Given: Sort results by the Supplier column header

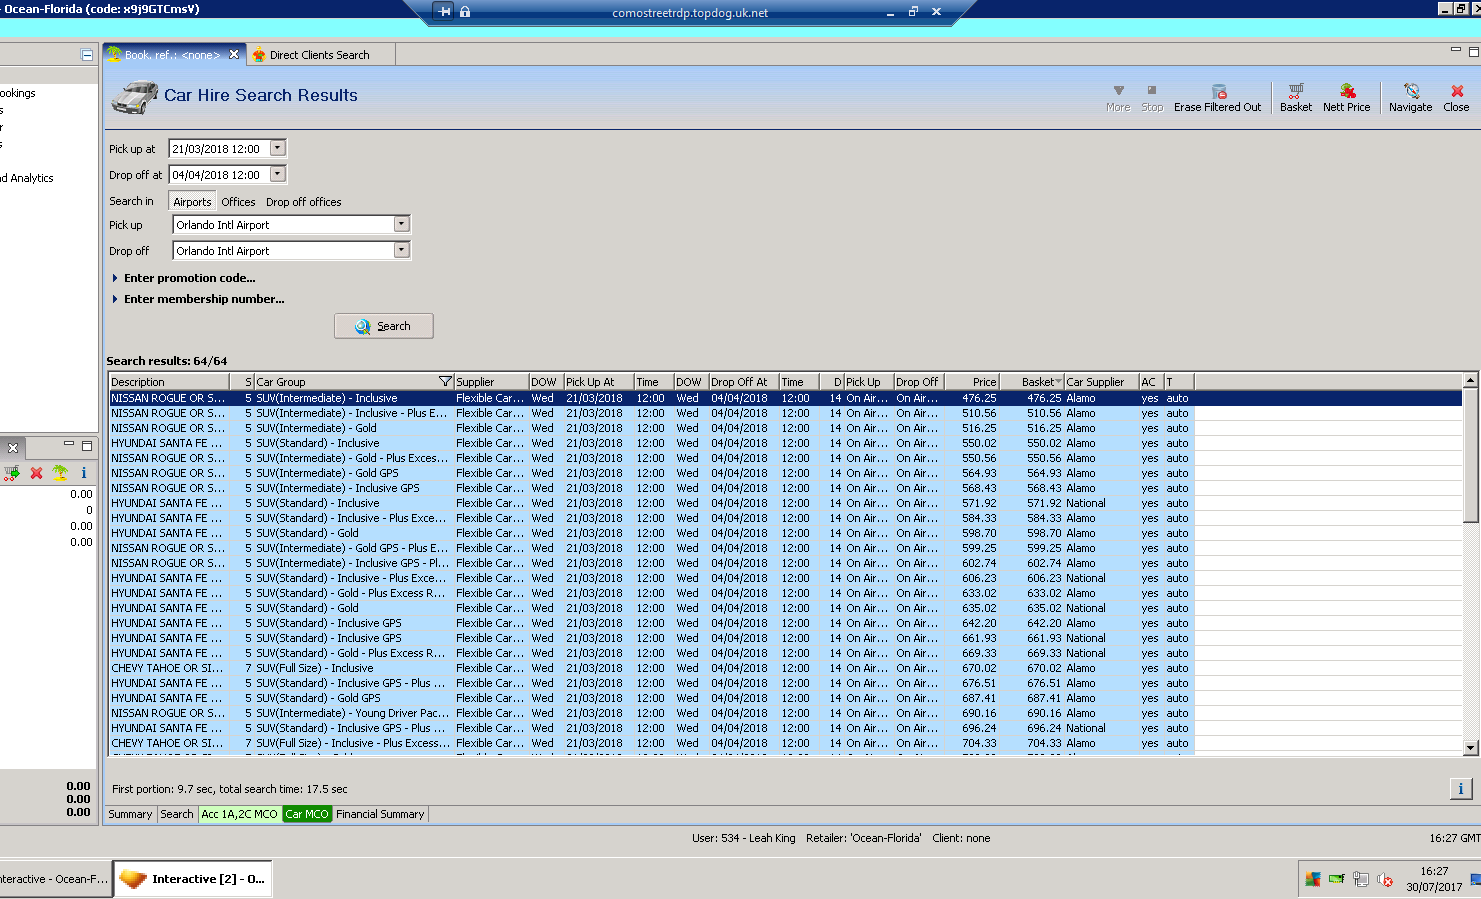Looking at the screenshot, I should (x=491, y=382).
